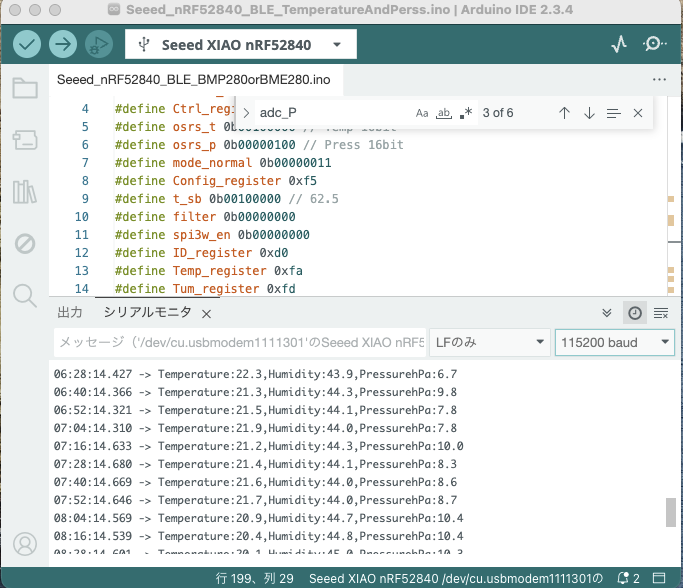
Task: Toggle Match Case in find widget
Action: tap(422, 113)
